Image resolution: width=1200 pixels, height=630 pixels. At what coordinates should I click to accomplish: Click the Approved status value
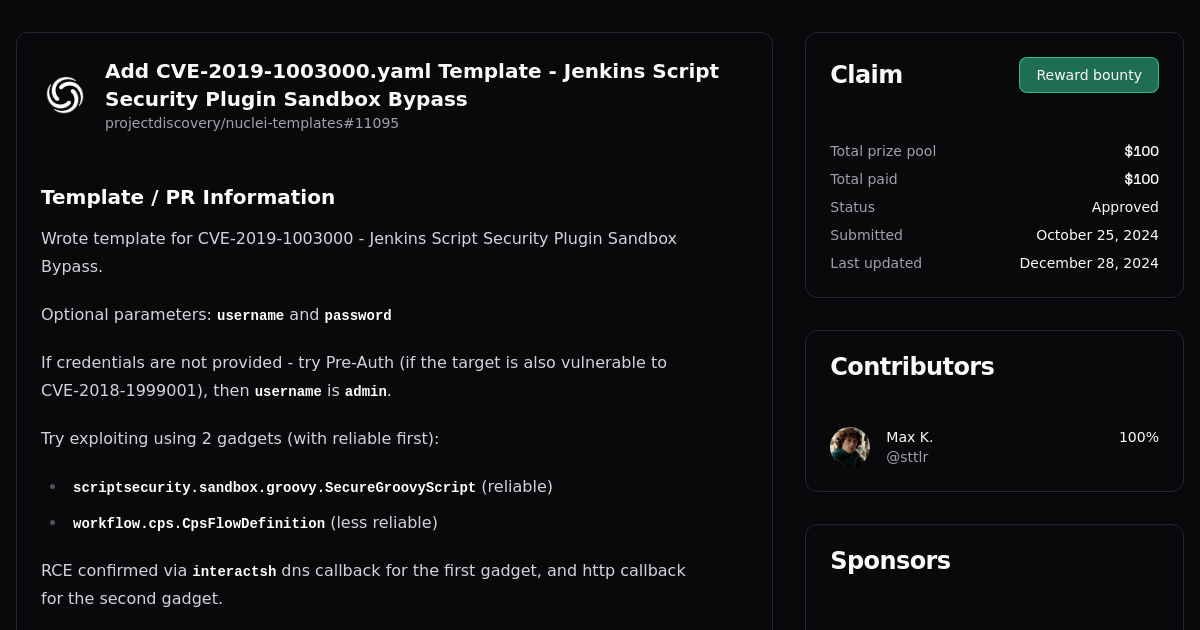[1125, 207]
